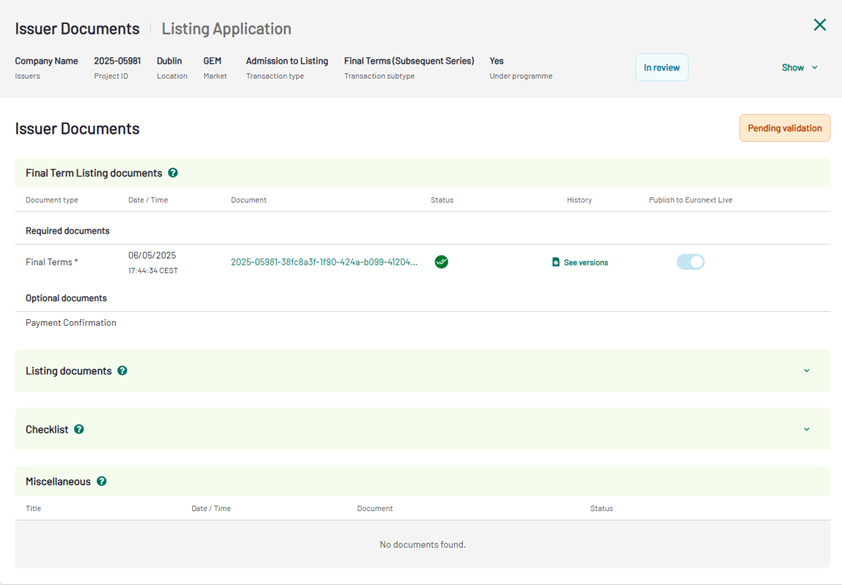Click the Pending validation badge
This screenshot has width=842, height=585.
[x=784, y=128]
